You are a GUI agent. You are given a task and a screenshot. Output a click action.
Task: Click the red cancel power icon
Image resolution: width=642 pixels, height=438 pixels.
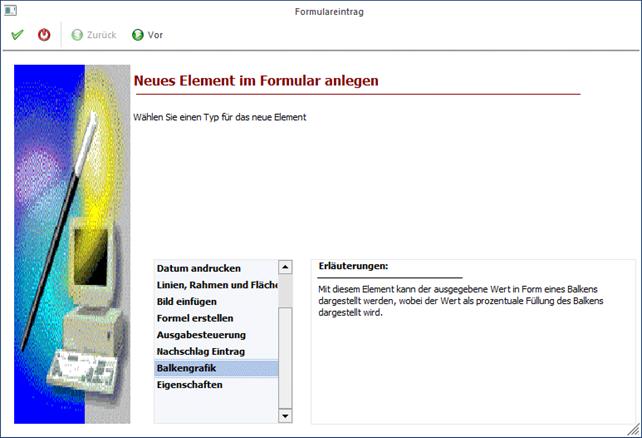pos(44,35)
